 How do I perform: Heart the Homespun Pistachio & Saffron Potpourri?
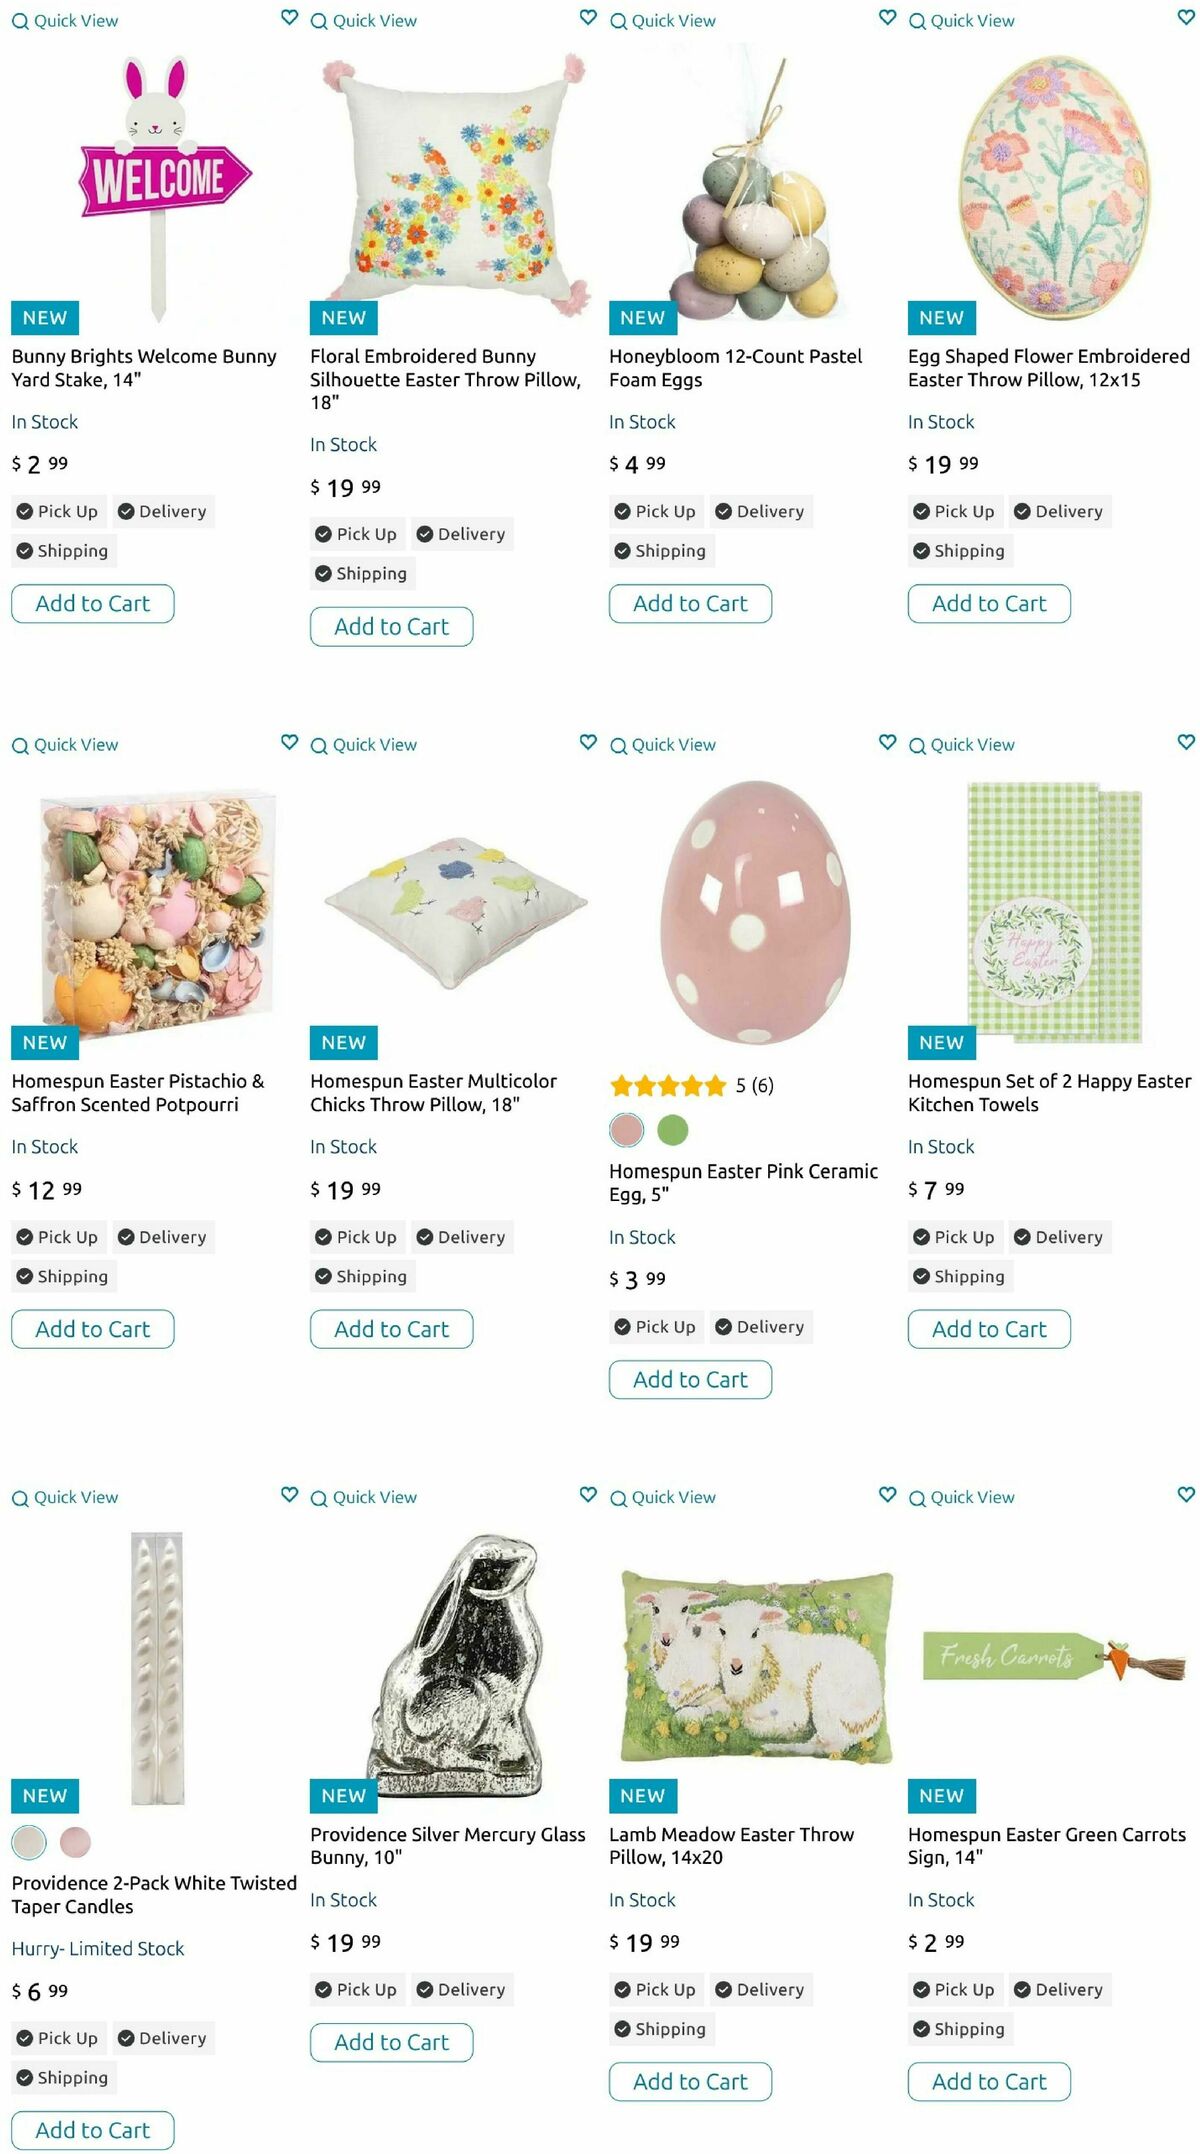[x=289, y=742]
